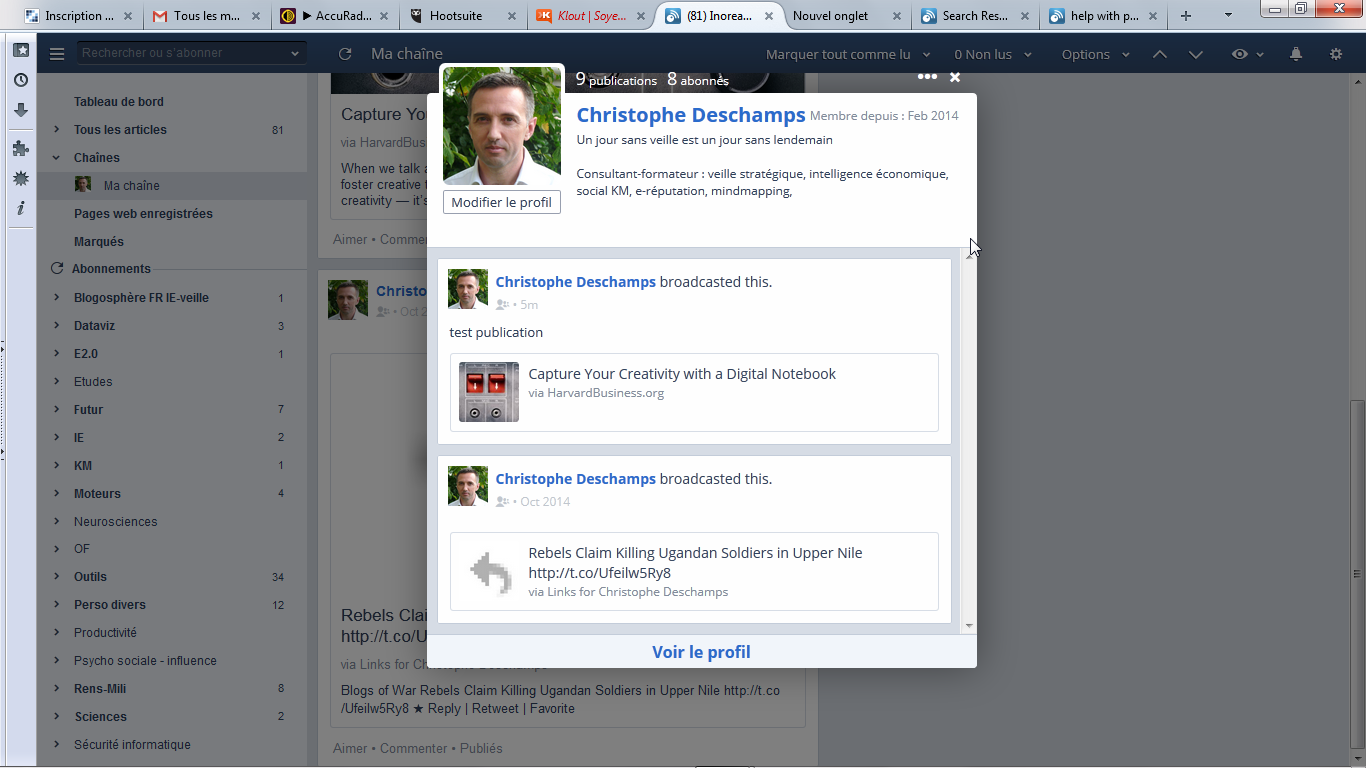Open the three-dots menu on profile popup
Screen dimensions: 1366x768
point(927,77)
